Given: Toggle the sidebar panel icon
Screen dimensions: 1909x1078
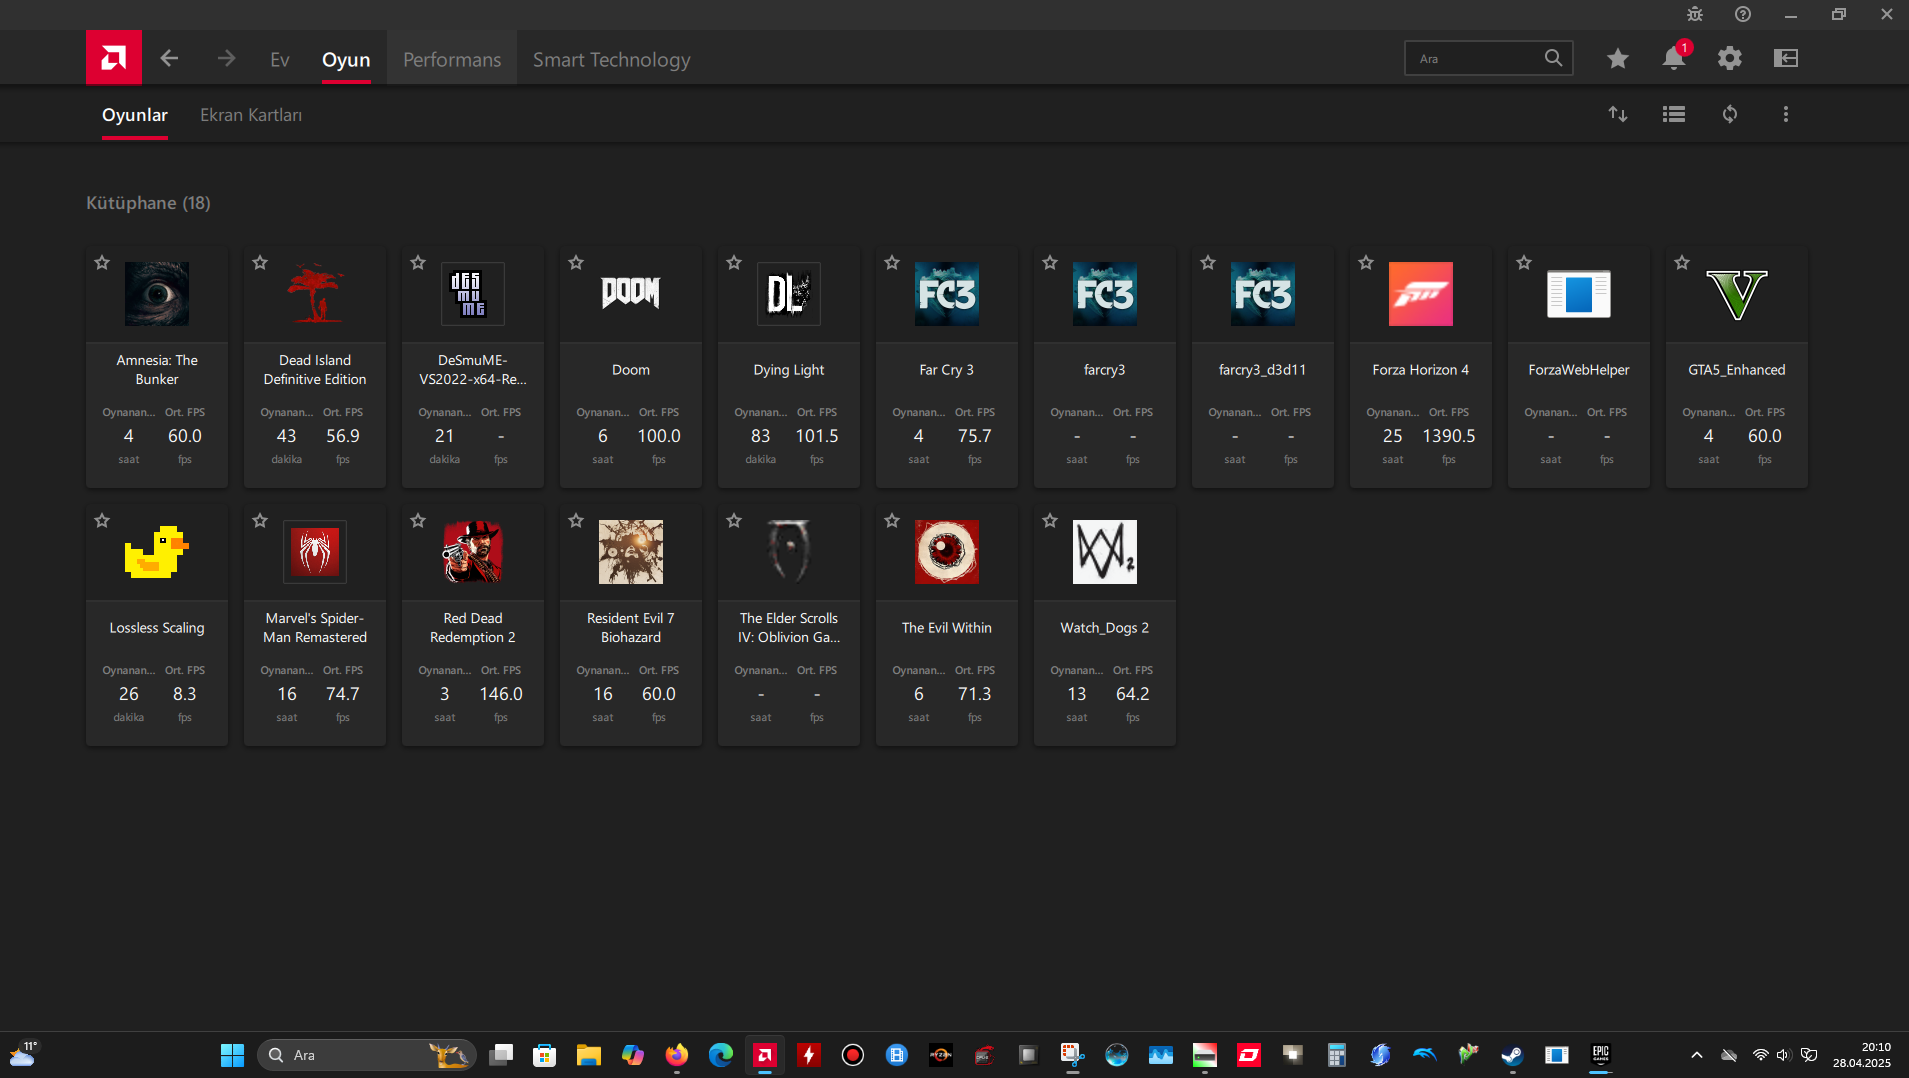Looking at the screenshot, I should (1786, 58).
